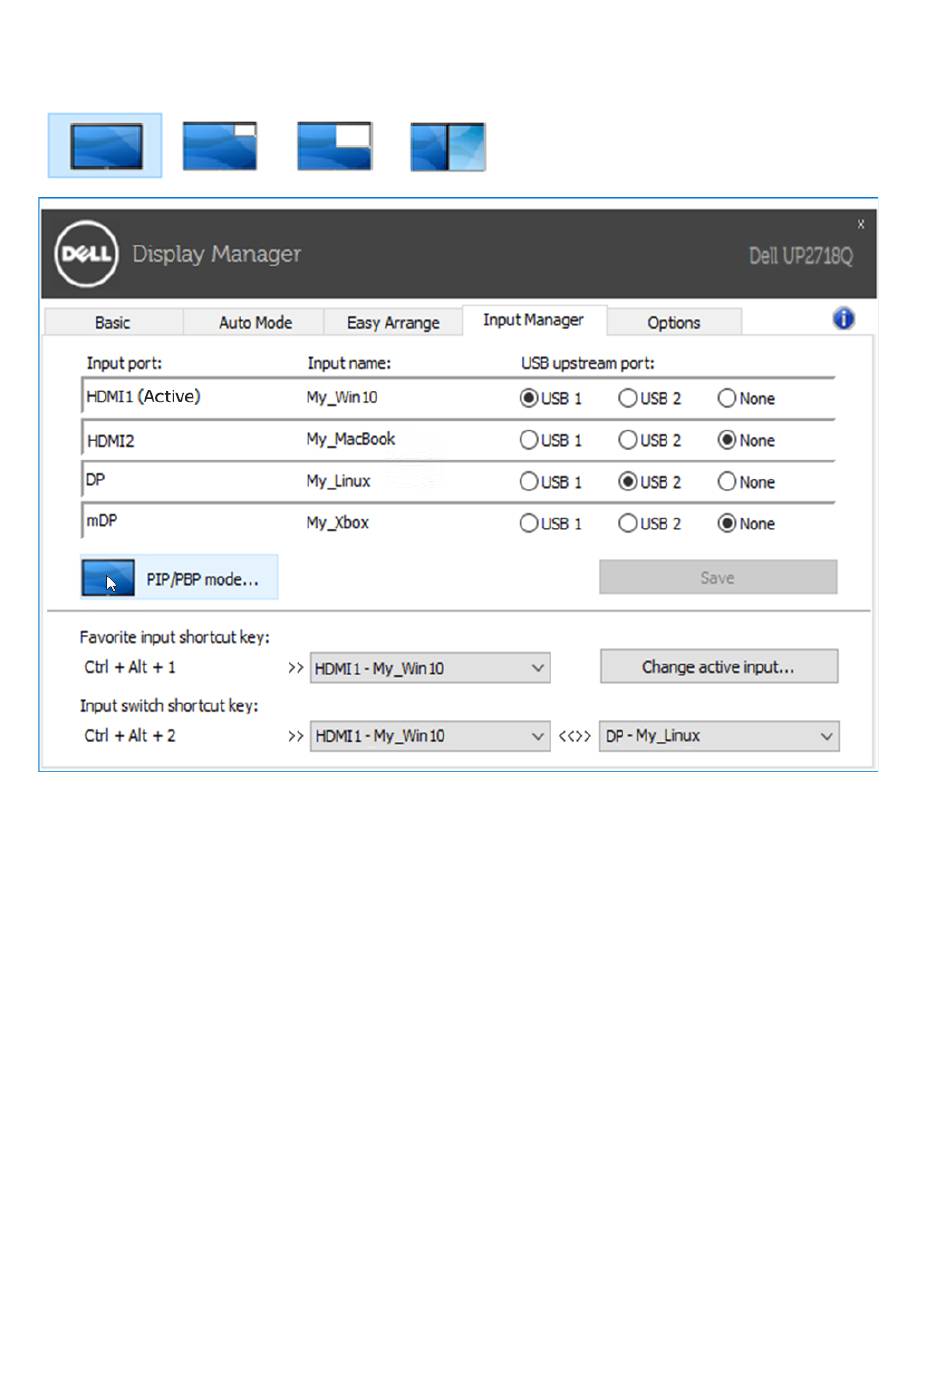Viewport: 950px width, 1374px height.
Task: Click the blue info icon
Action: pos(843,319)
